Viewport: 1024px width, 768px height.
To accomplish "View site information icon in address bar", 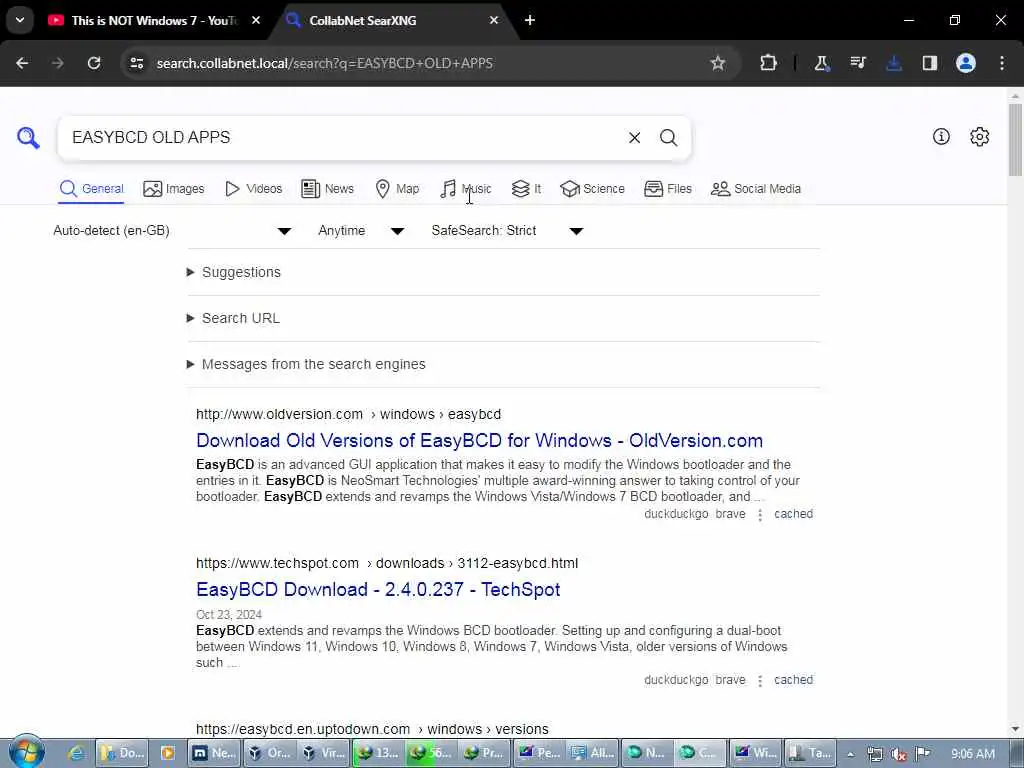I will pos(136,63).
